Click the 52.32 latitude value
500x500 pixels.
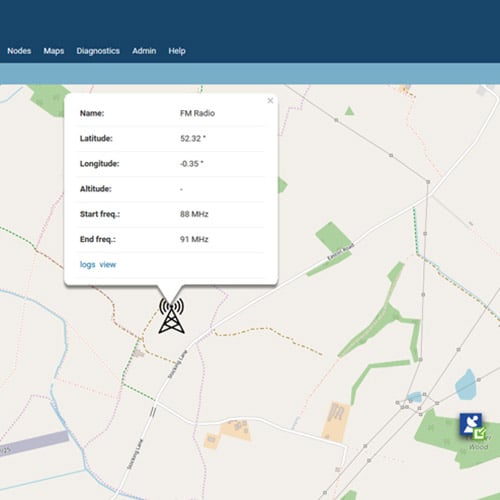click(193, 139)
